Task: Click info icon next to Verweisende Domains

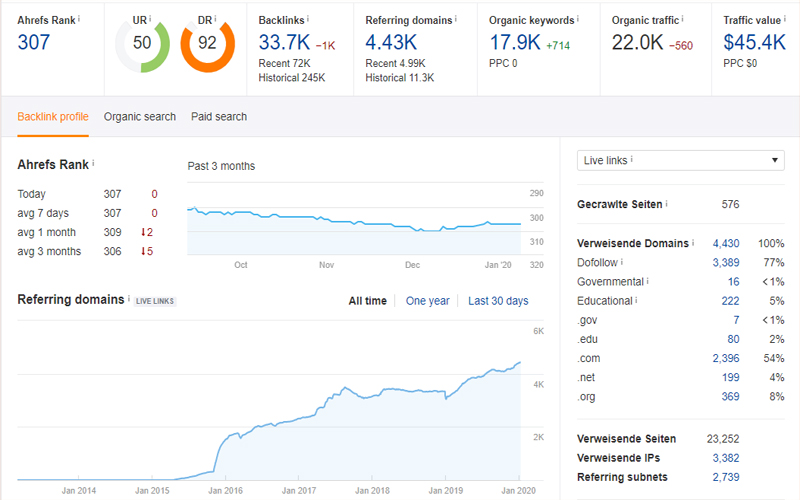Action: point(693,242)
